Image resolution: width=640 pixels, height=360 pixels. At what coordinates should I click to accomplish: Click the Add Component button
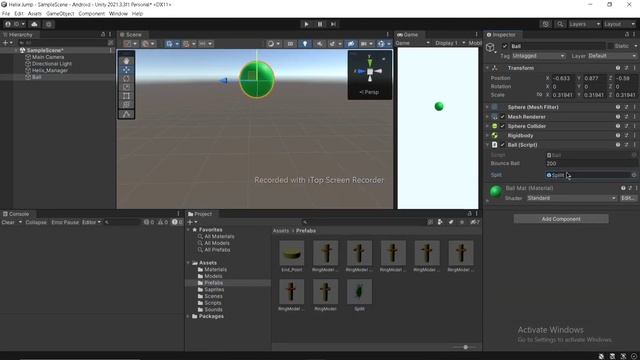click(x=561, y=219)
